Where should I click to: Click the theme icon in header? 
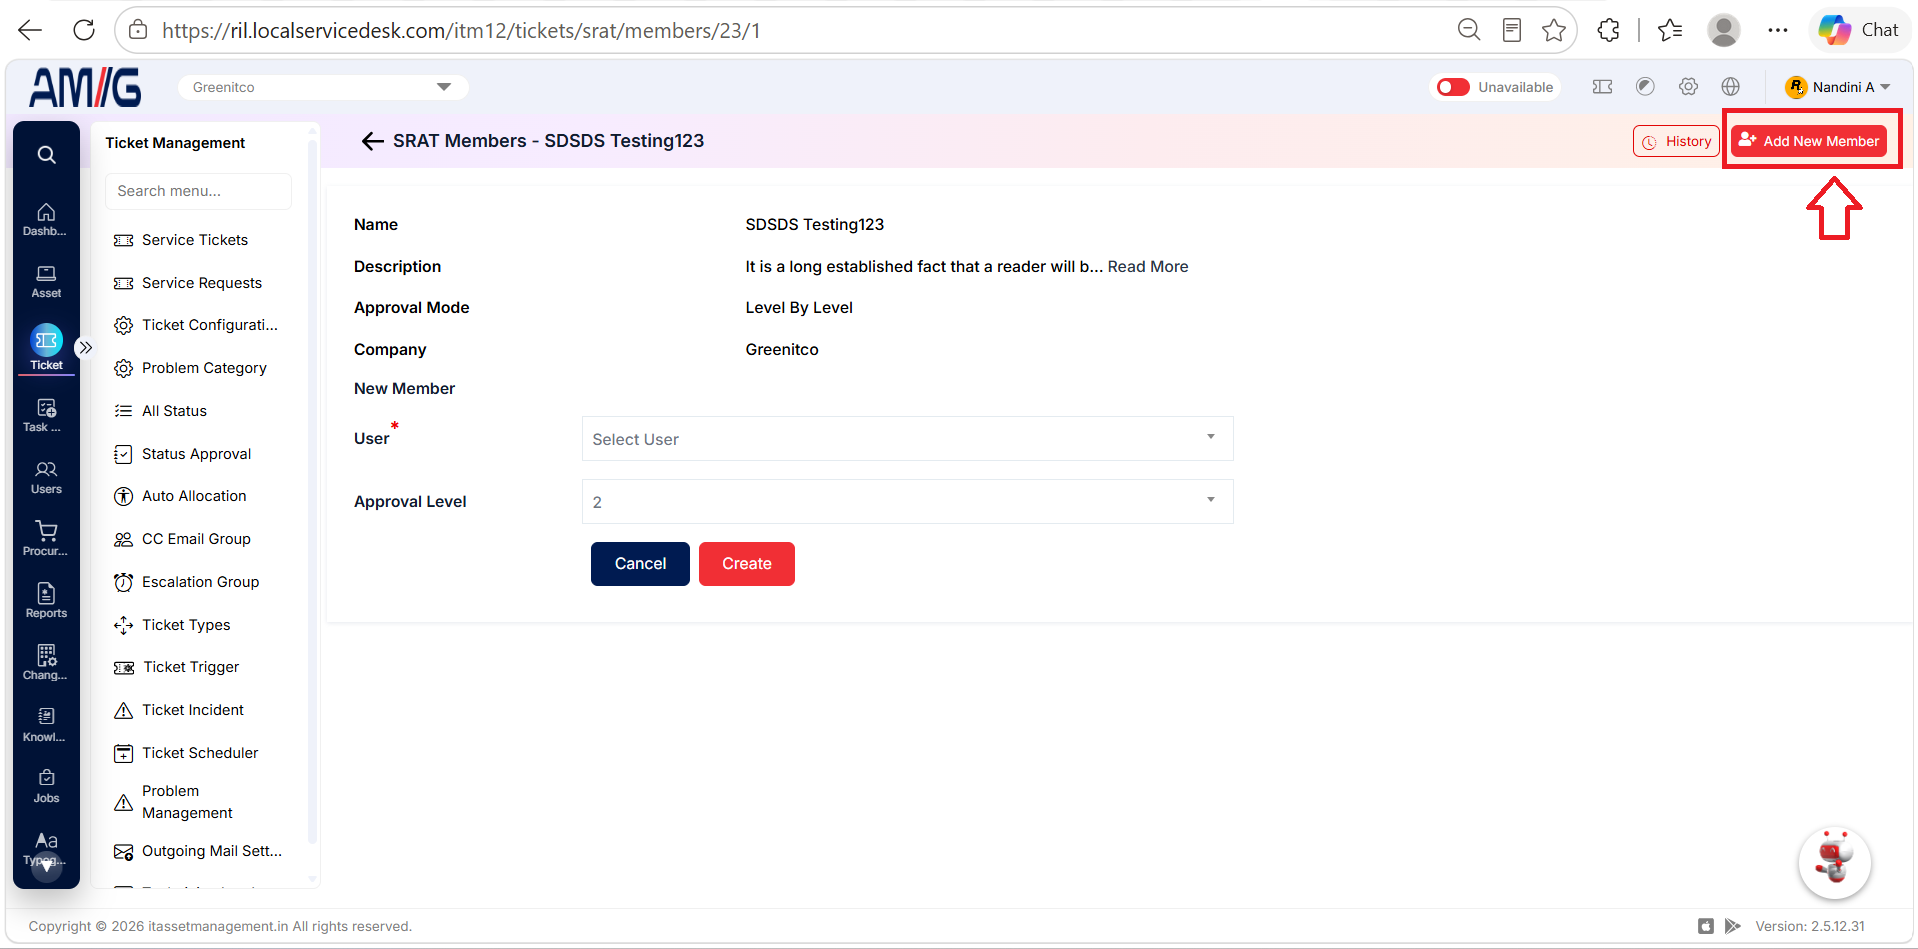coord(1645,87)
